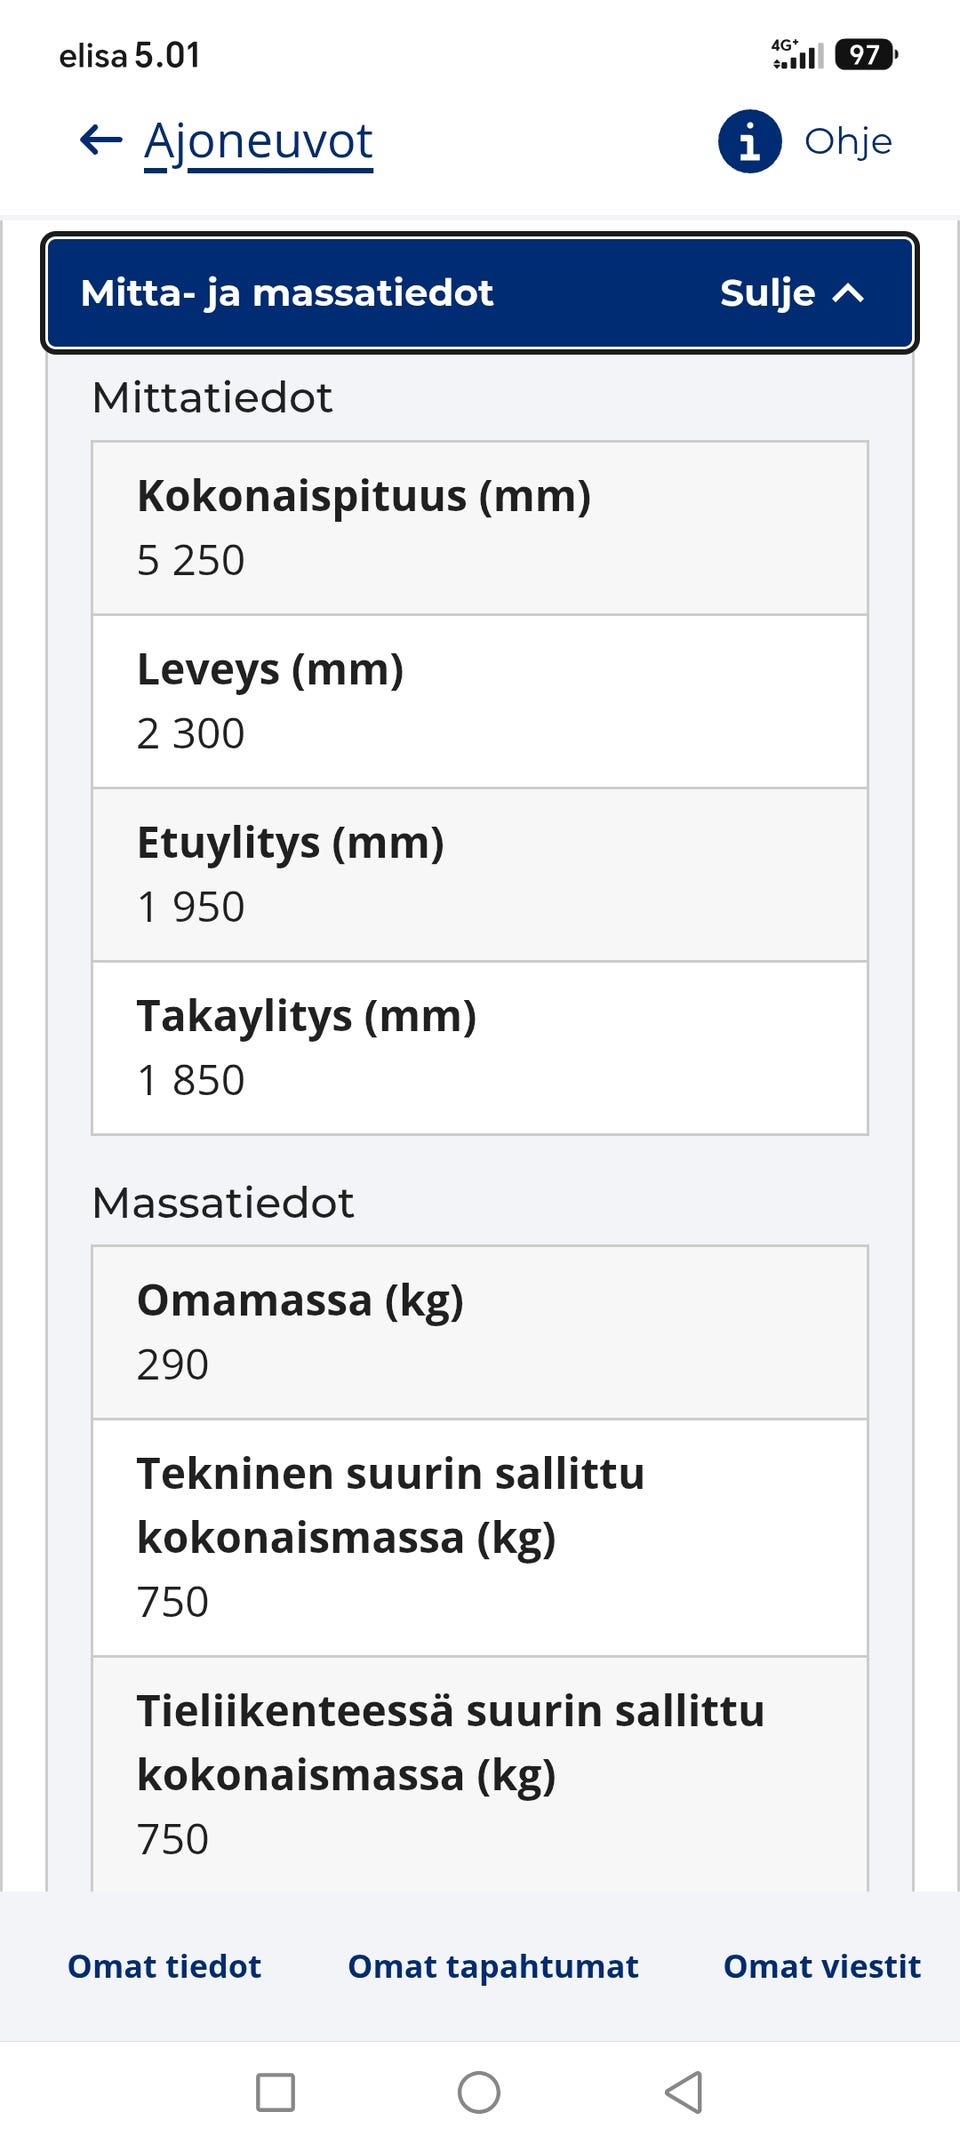Tap the back arrow icon
960x2144 pixels.
click(101, 140)
